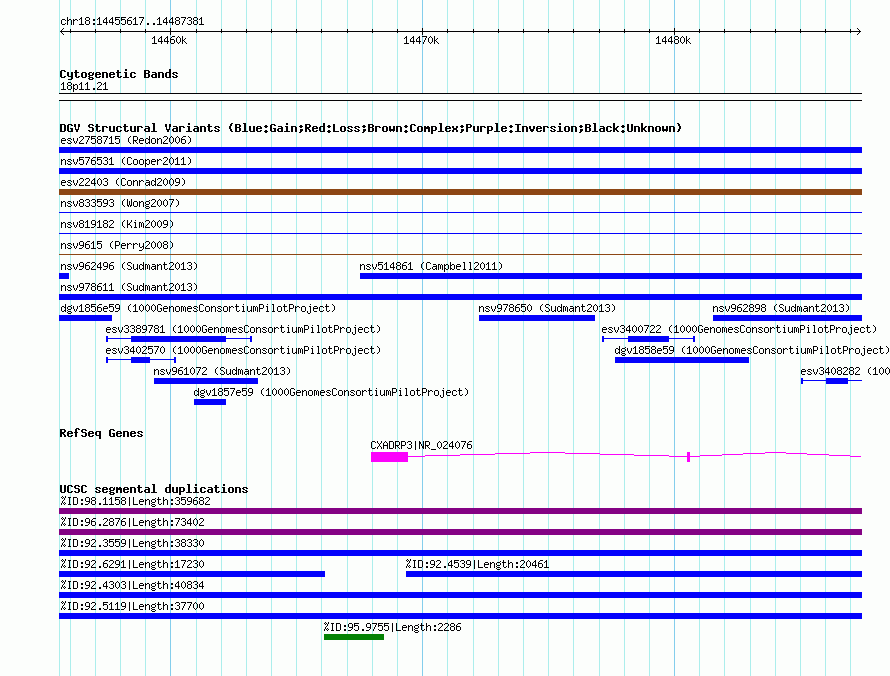The image size is (890, 676).
Task: Open the nsv833593 (Wong2007) label
Action: pos(120,203)
